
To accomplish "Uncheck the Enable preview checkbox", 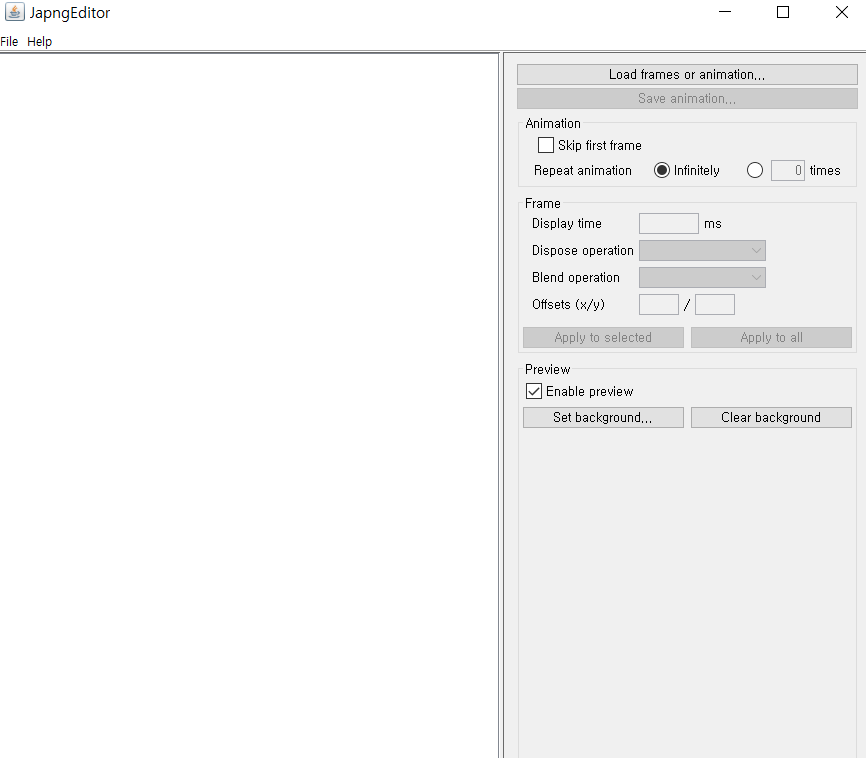I will pos(534,391).
